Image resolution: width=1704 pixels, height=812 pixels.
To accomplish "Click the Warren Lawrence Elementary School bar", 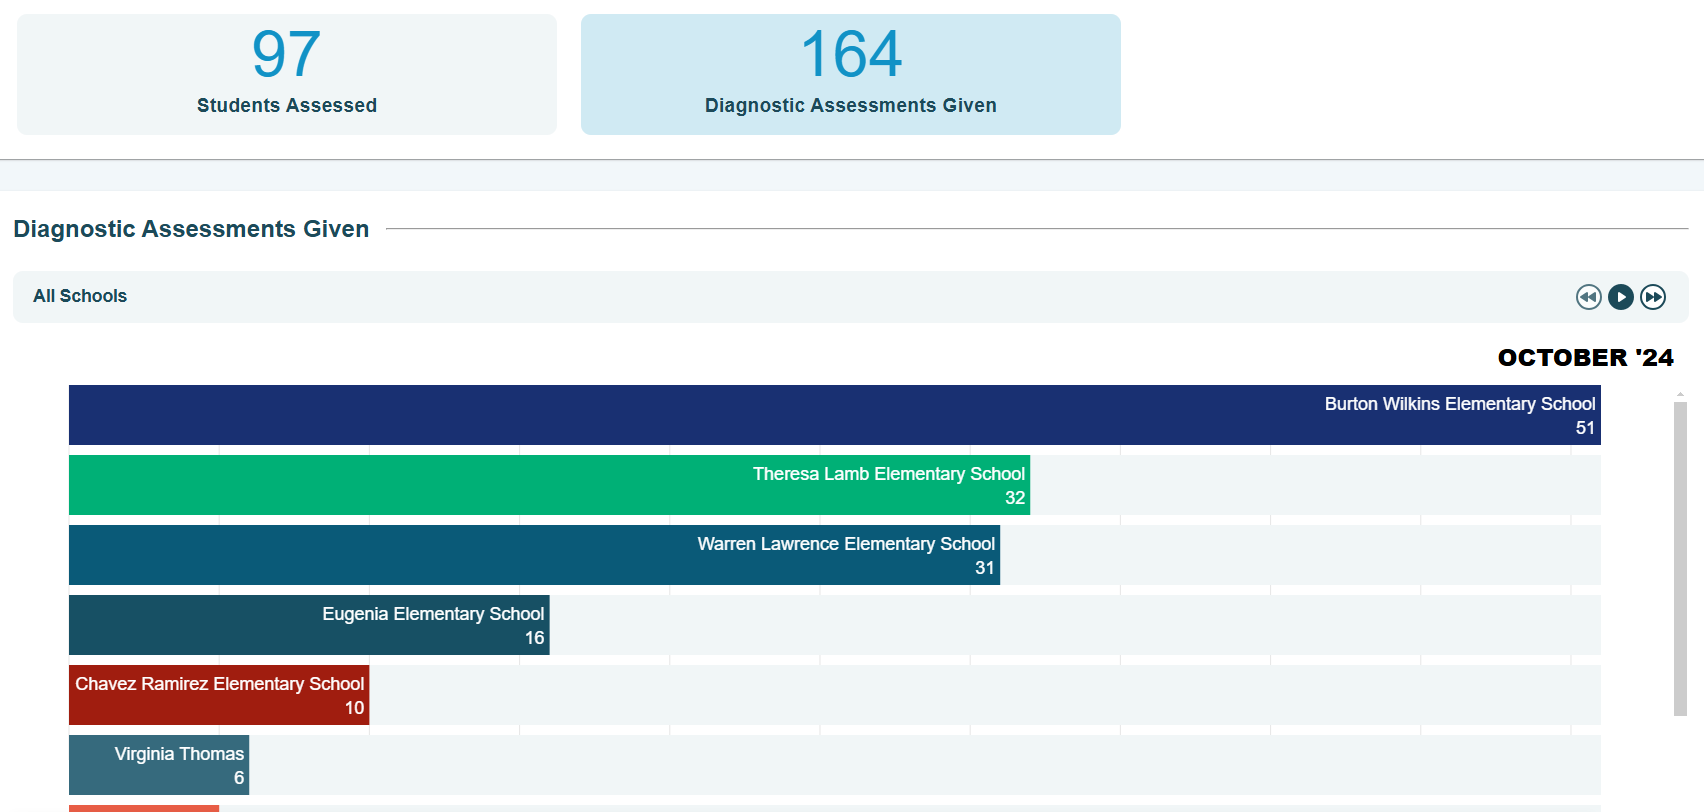I will tap(534, 555).
